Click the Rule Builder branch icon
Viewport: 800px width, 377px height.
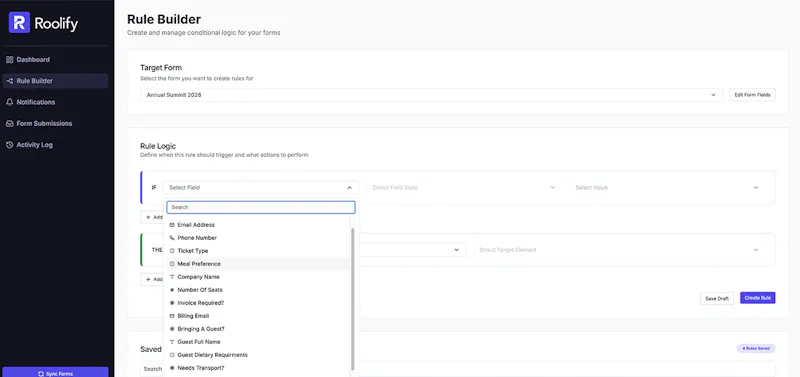coord(9,81)
